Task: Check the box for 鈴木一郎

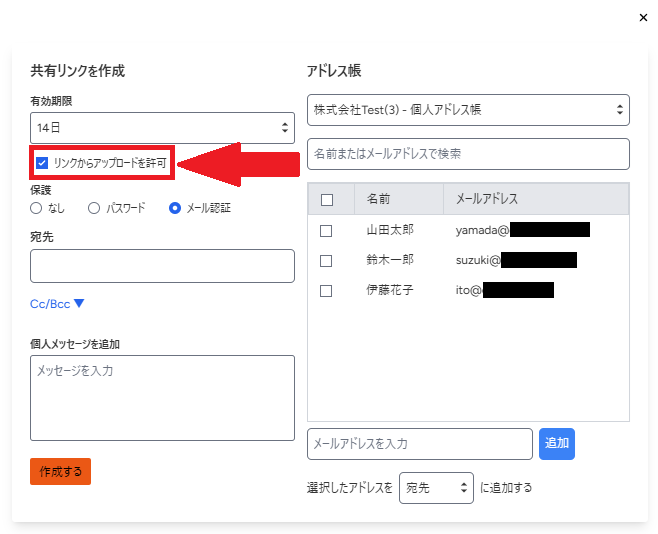Action: click(x=326, y=261)
